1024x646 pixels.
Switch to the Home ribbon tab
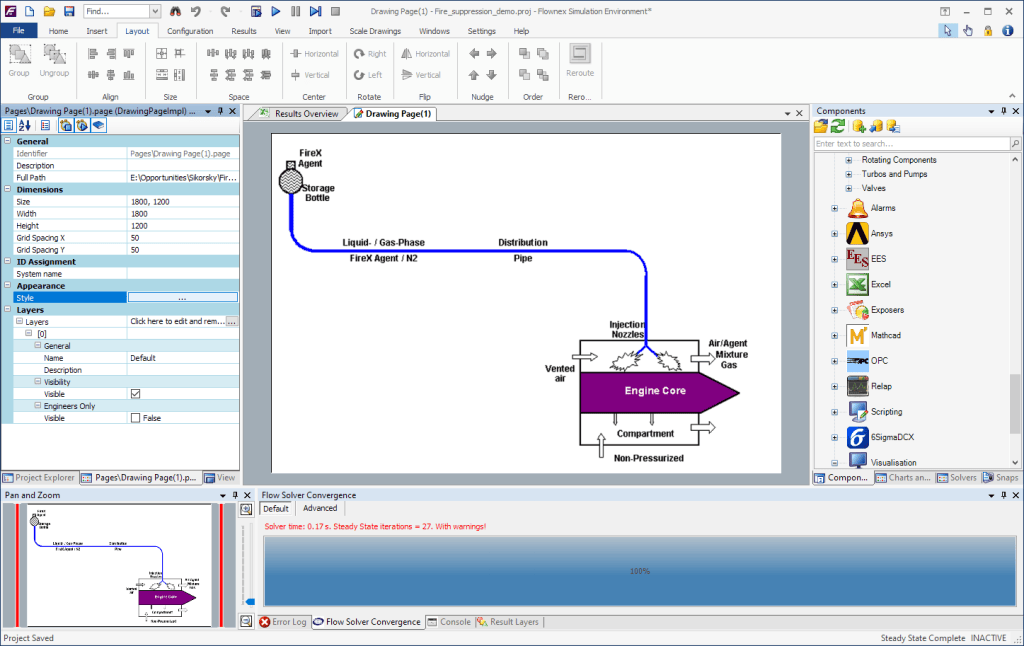pyautogui.click(x=58, y=31)
